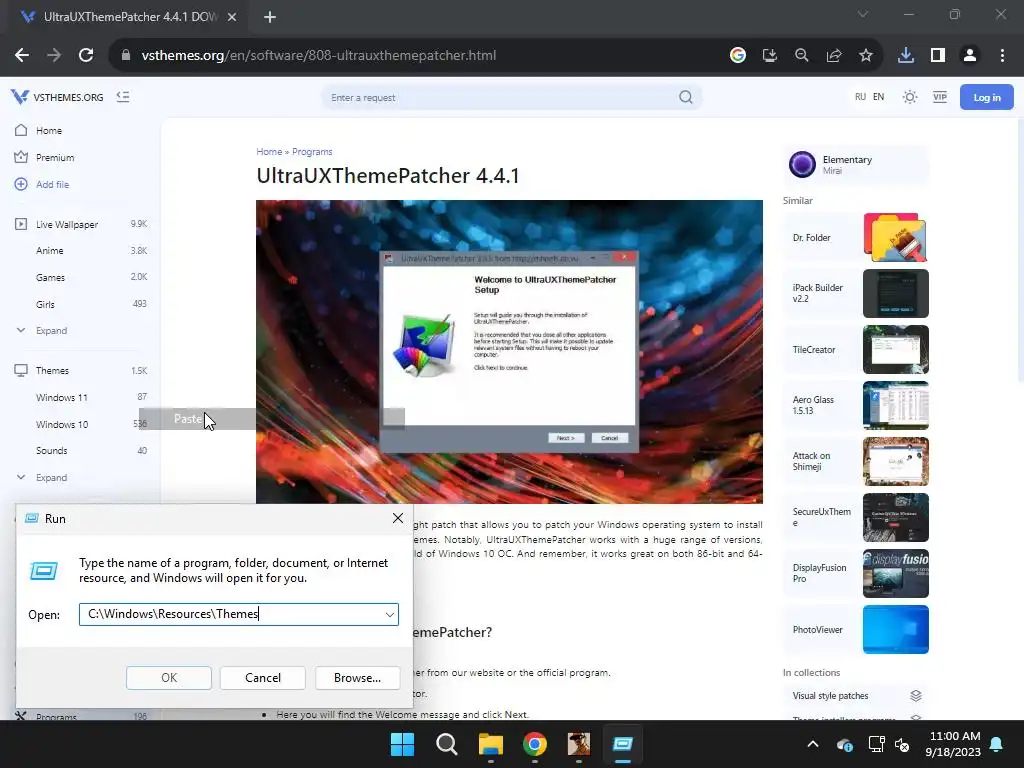Click OK in the Run dialog

coord(168,678)
